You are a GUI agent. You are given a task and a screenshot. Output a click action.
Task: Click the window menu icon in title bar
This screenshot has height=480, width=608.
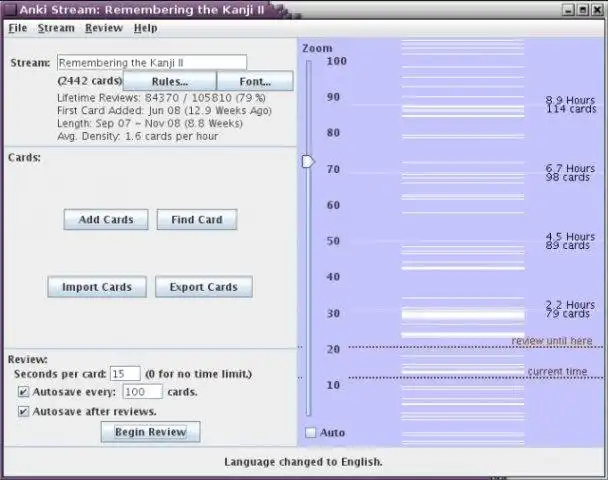[x=10, y=10]
